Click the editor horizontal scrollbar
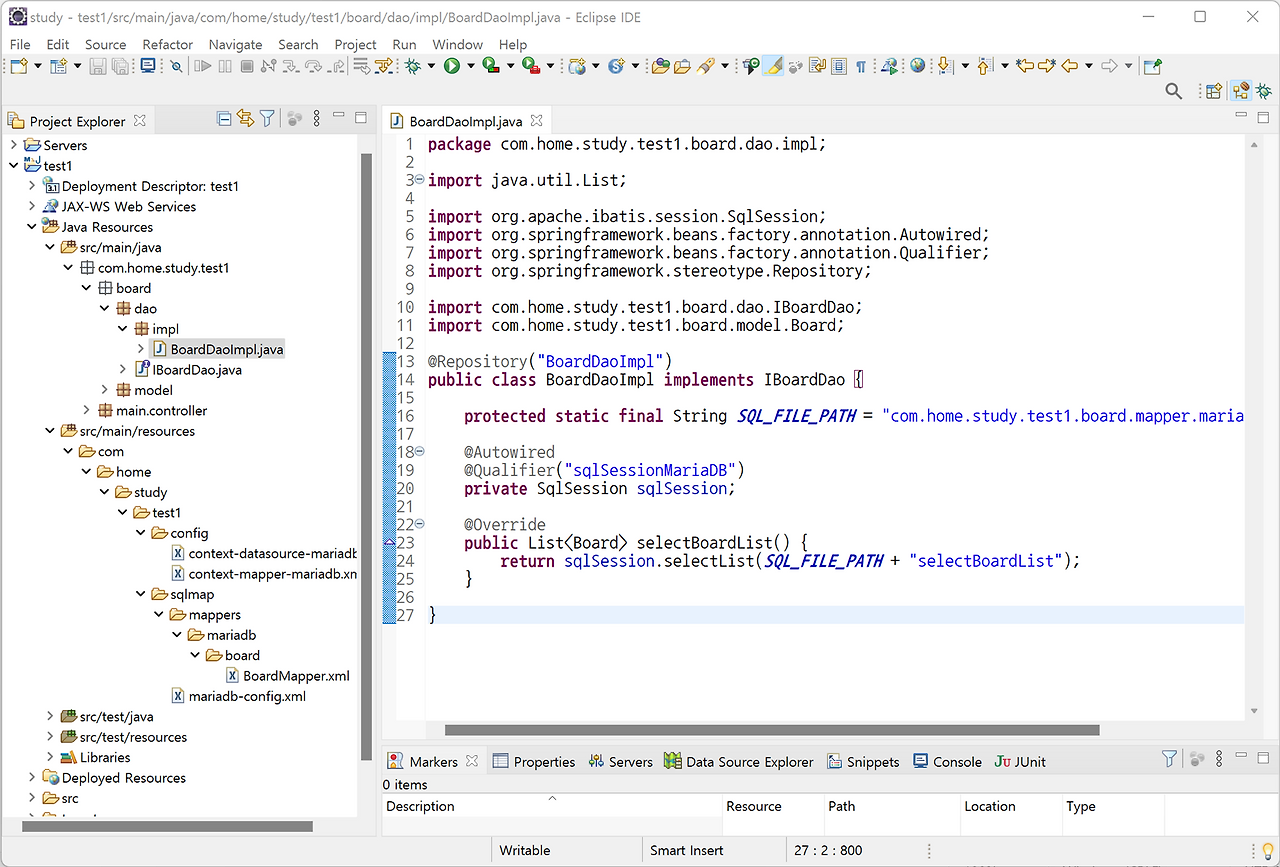Image resolution: width=1280 pixels, height=867 pixels. click(770, 730)
